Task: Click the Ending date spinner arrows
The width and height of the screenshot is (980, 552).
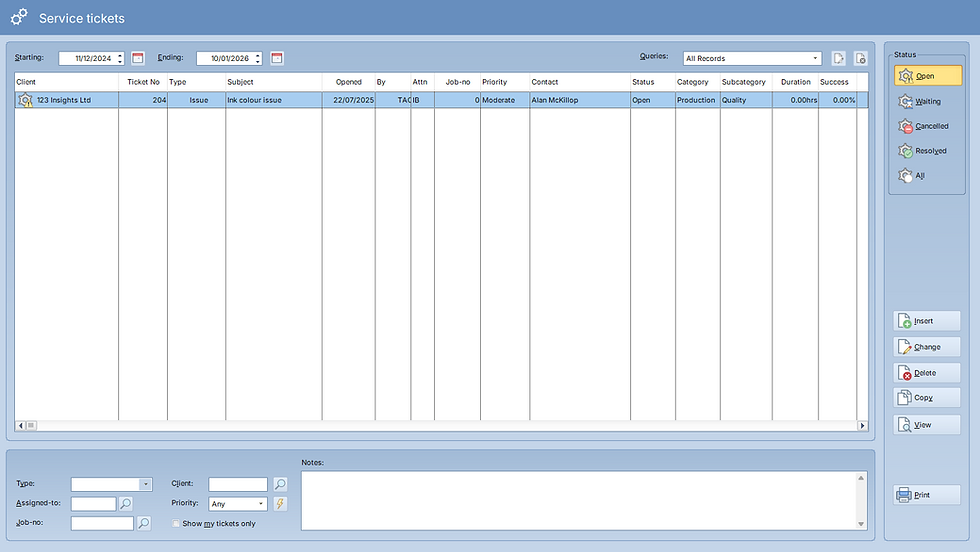Action: (x=258, y=58)
